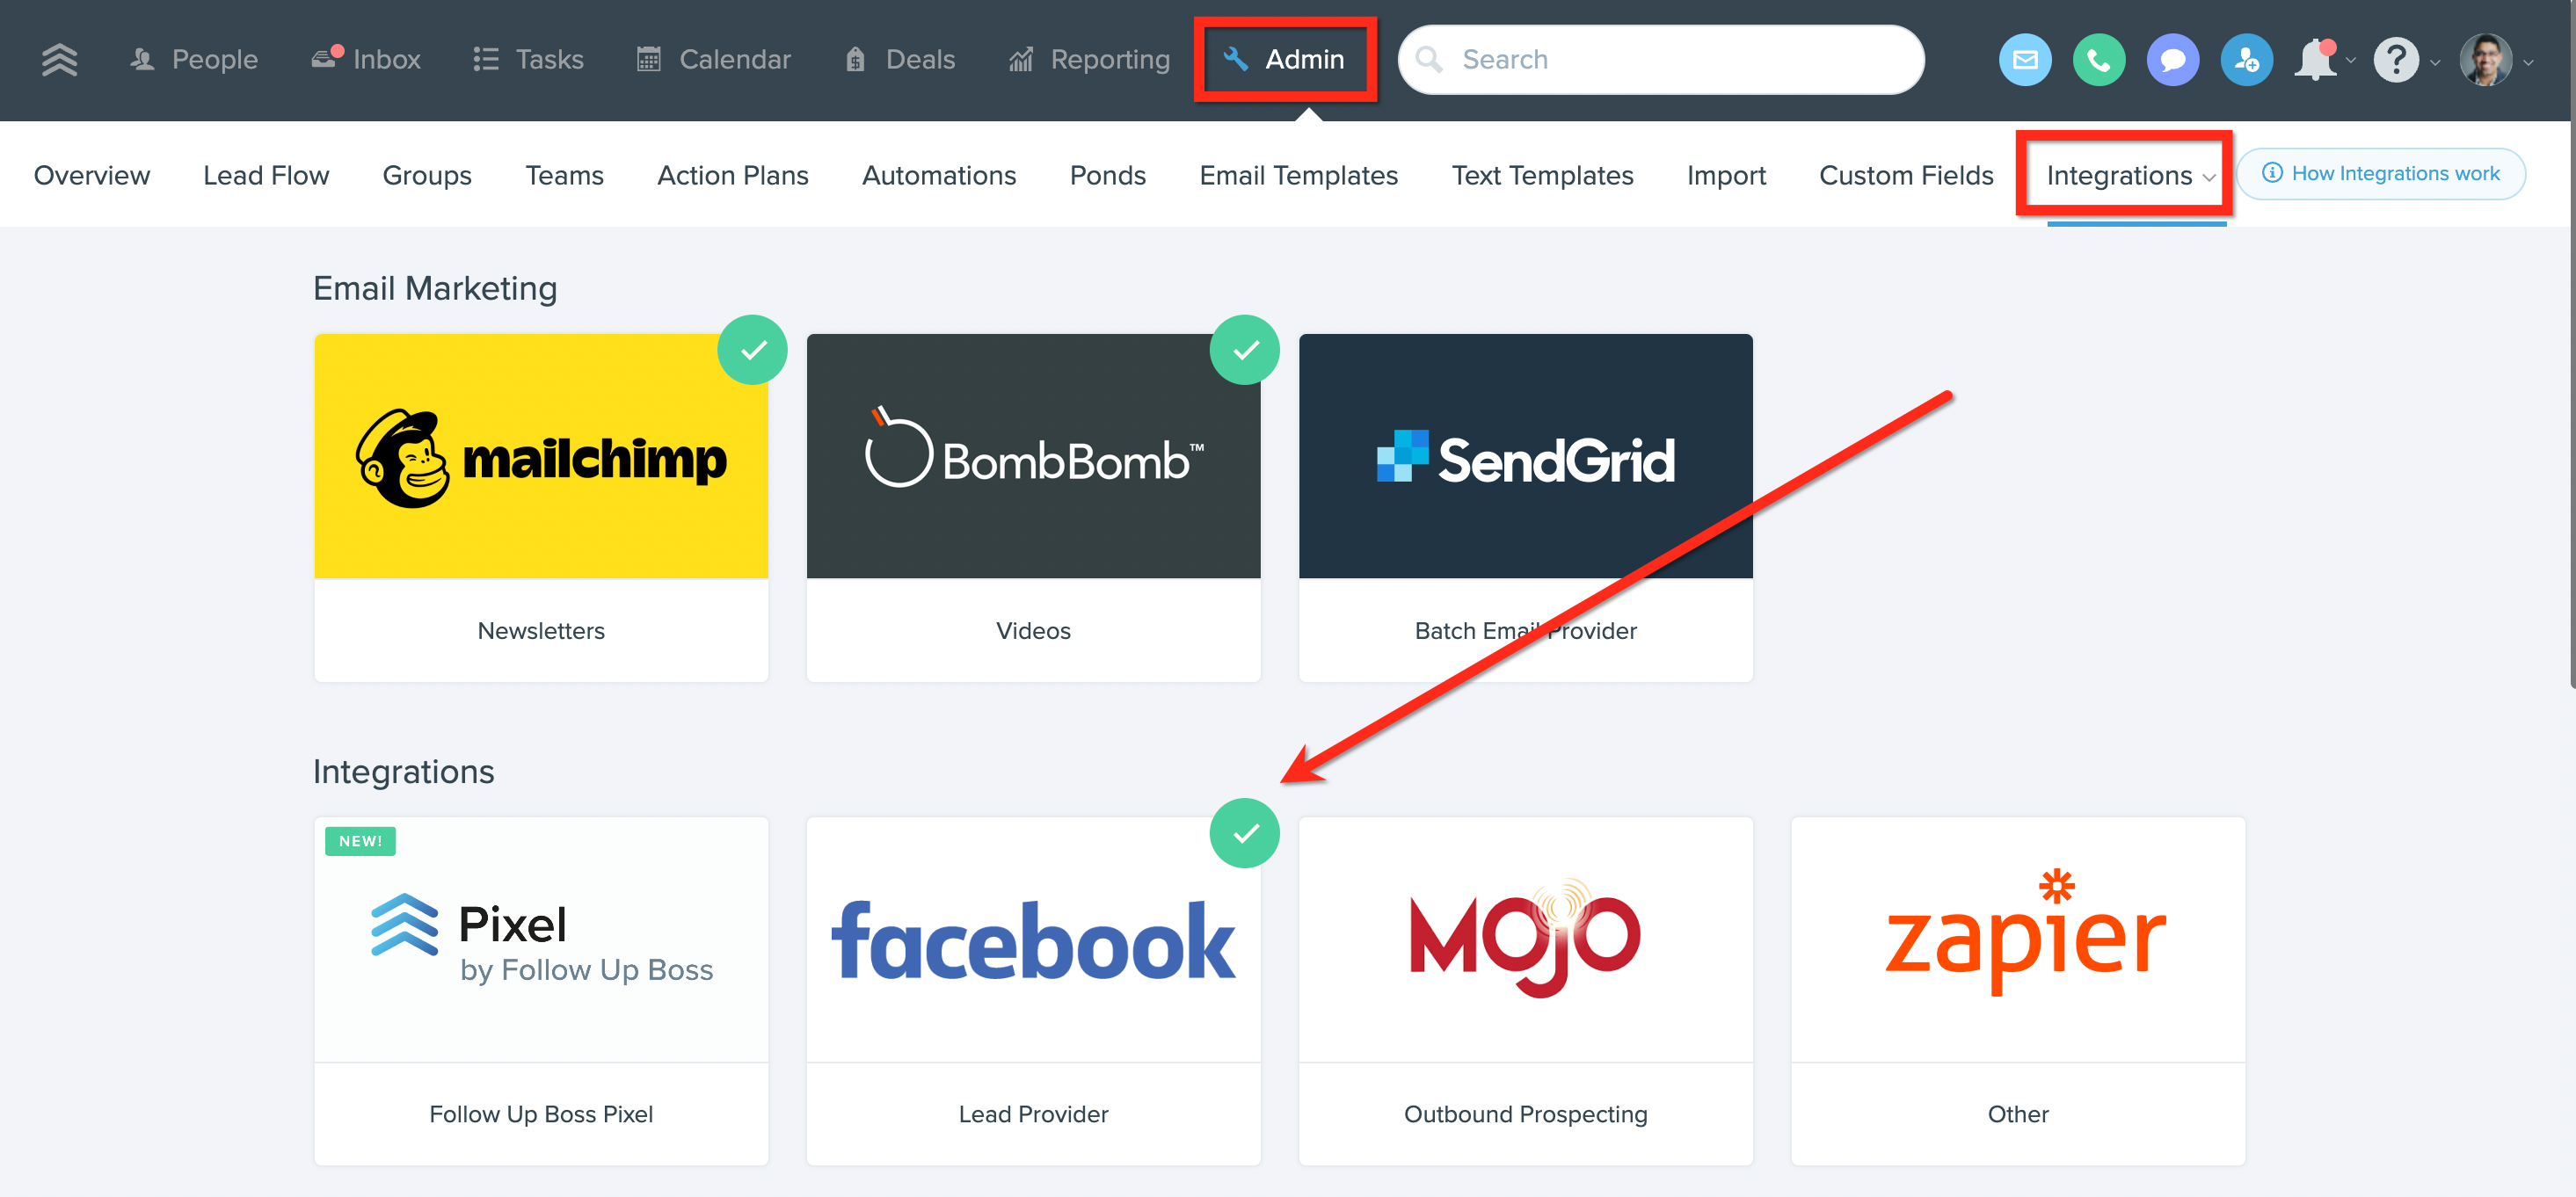The height and width of the screenshot is (1197, 2576).
Task: Go to Tasks
Action: [x=528, y=59]
